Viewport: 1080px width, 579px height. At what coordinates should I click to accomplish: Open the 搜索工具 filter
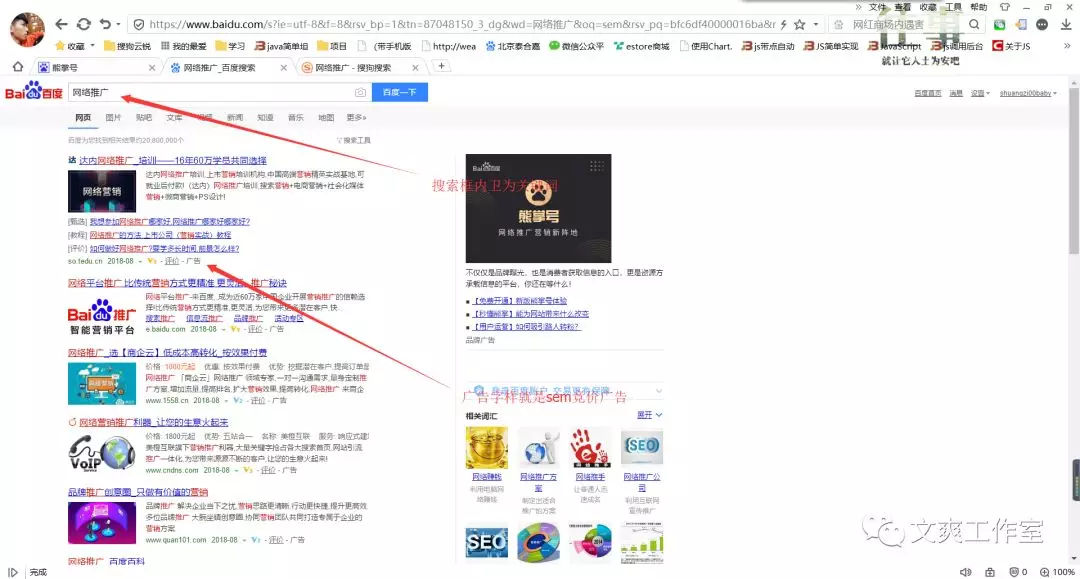pos(354,140)
